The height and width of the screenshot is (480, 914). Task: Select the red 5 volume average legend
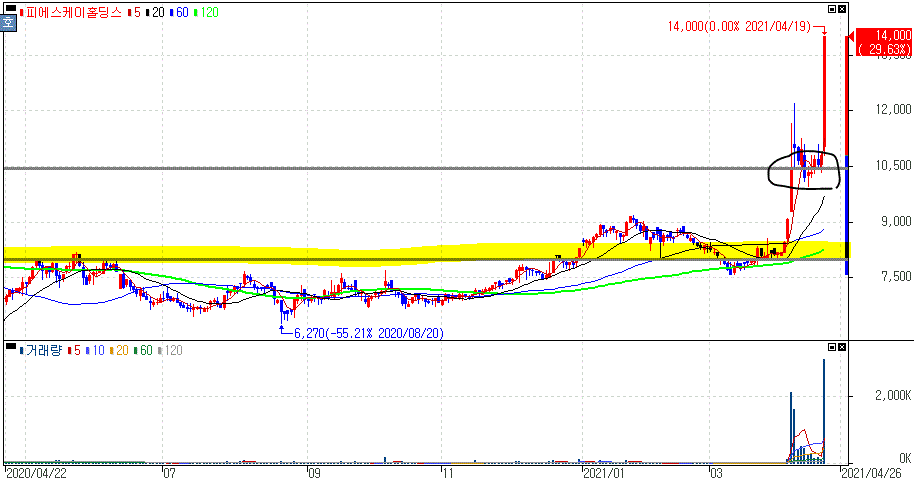point(74,350)
